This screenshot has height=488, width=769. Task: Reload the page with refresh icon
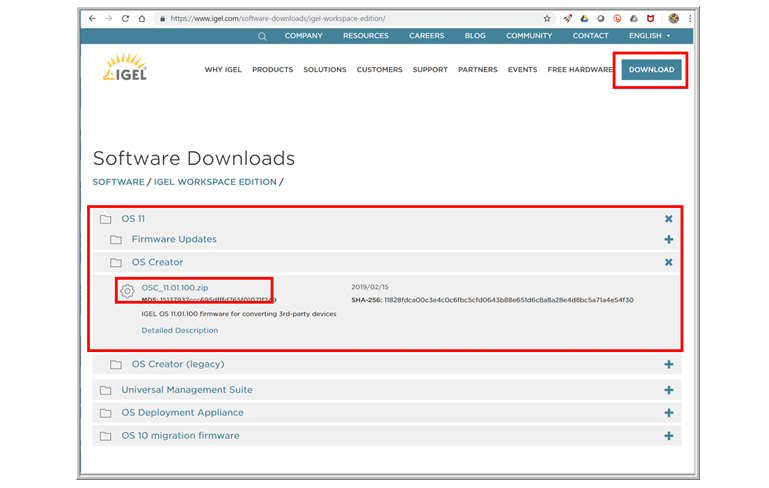tap(126, 19)
